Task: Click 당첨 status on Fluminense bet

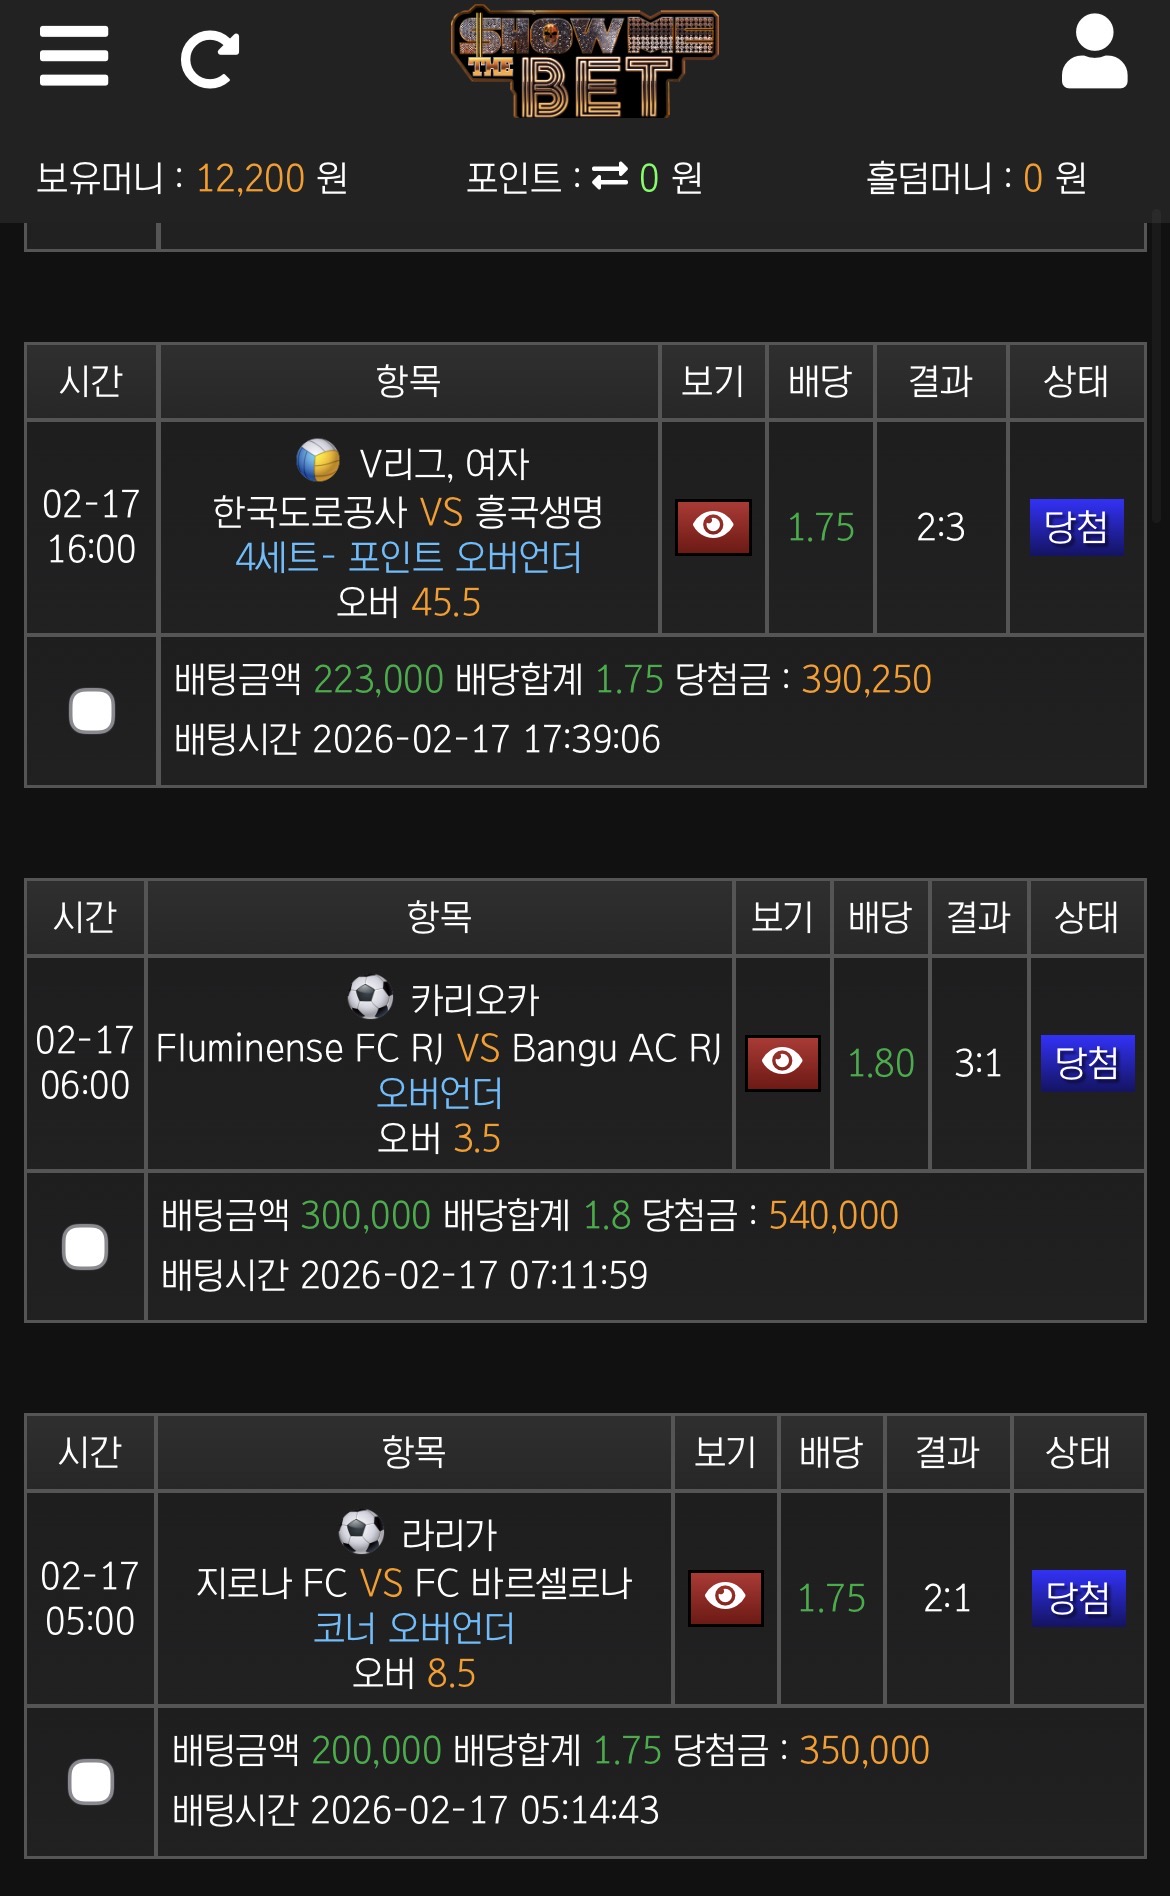Action: click(1087, 1062)
